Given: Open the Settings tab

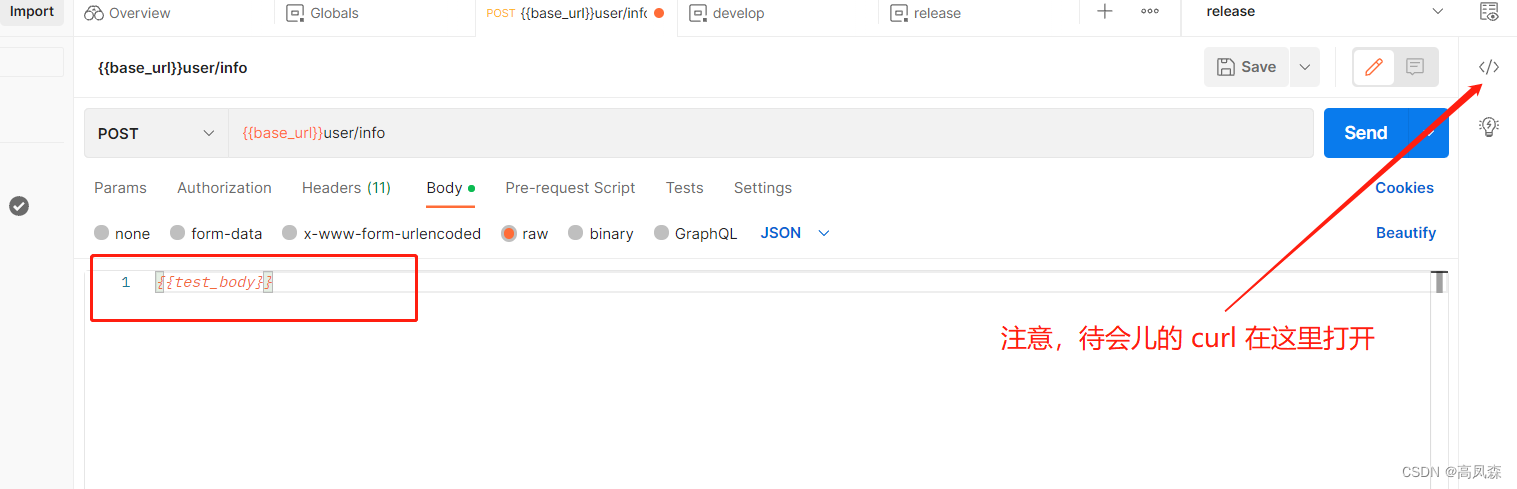Looking at the screenshot, I should [x=763, y=188].
